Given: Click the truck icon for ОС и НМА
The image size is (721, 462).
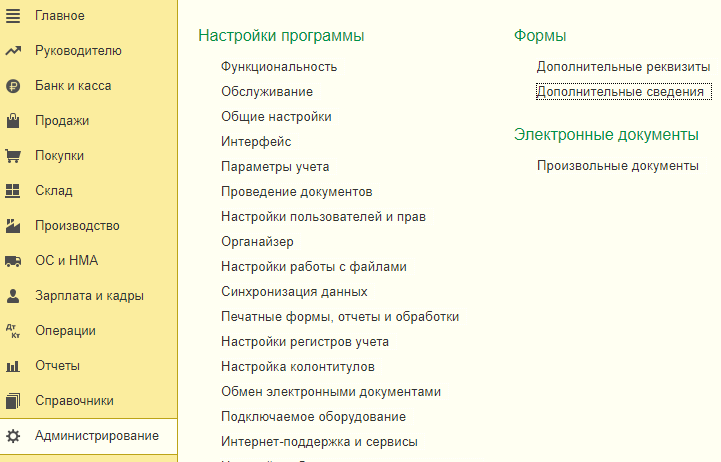Looking at the screenshot, I should (13, 261).
